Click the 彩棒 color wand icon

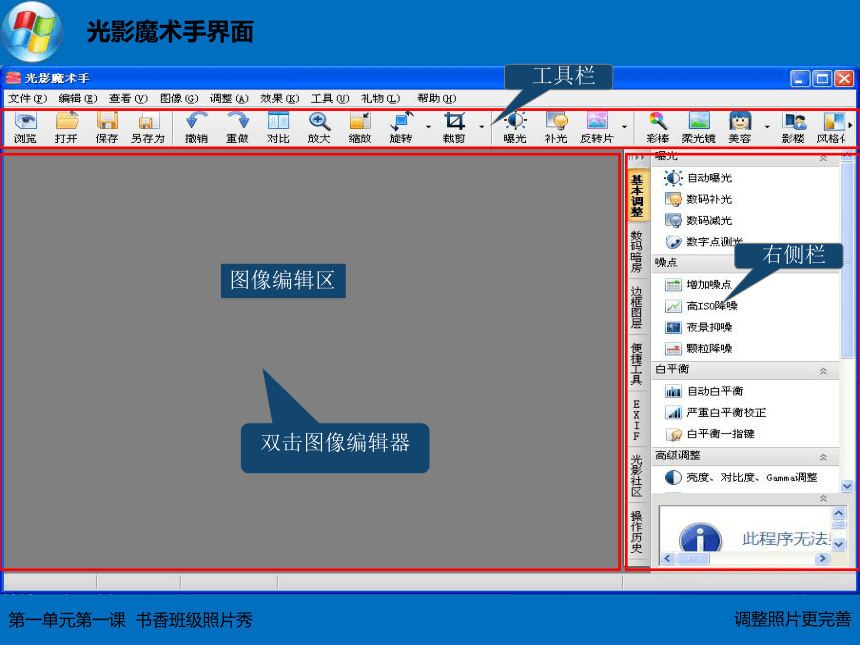pos(658,127)
